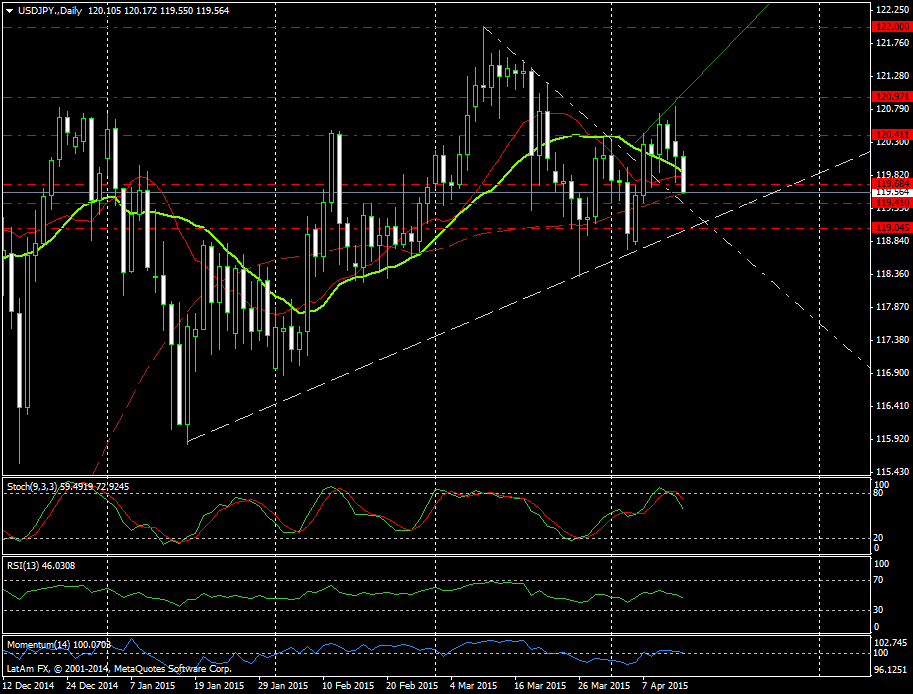Click the RSI(13) indicator label
The width and height of the screenshot is (913, 694).
coord(25,566)
